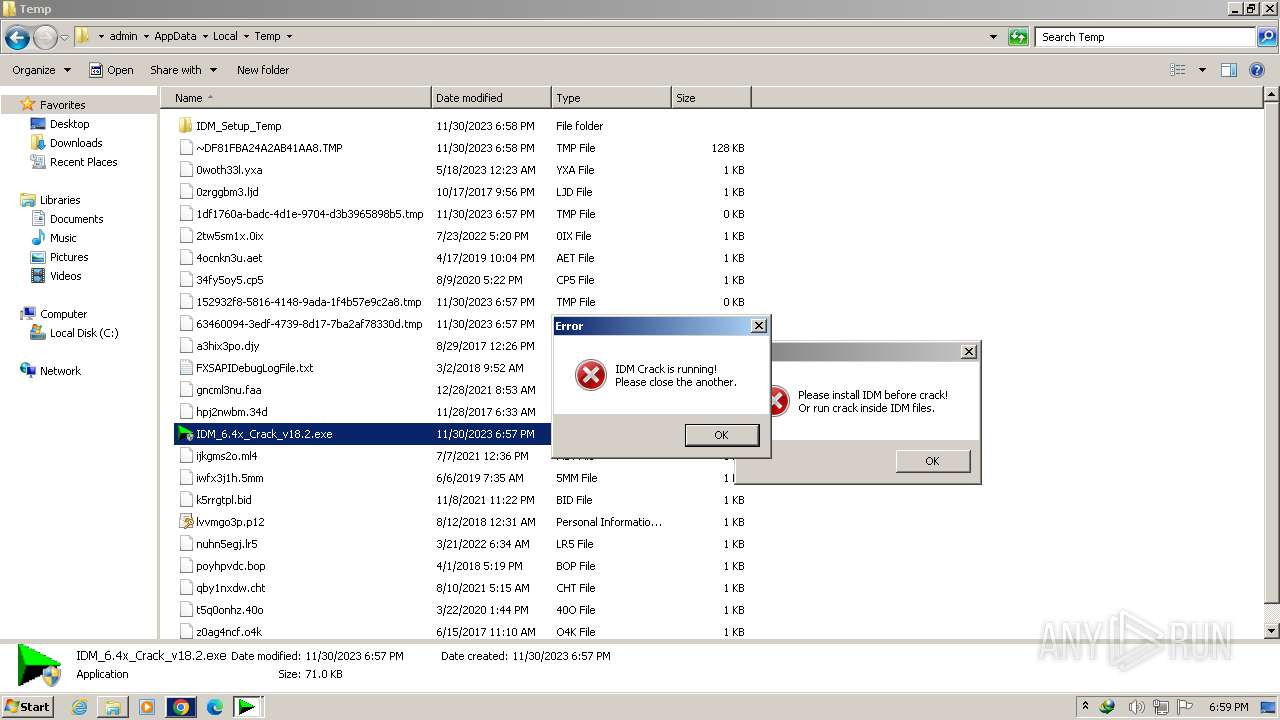Select Libraries in navigation pane

point(60,200)
